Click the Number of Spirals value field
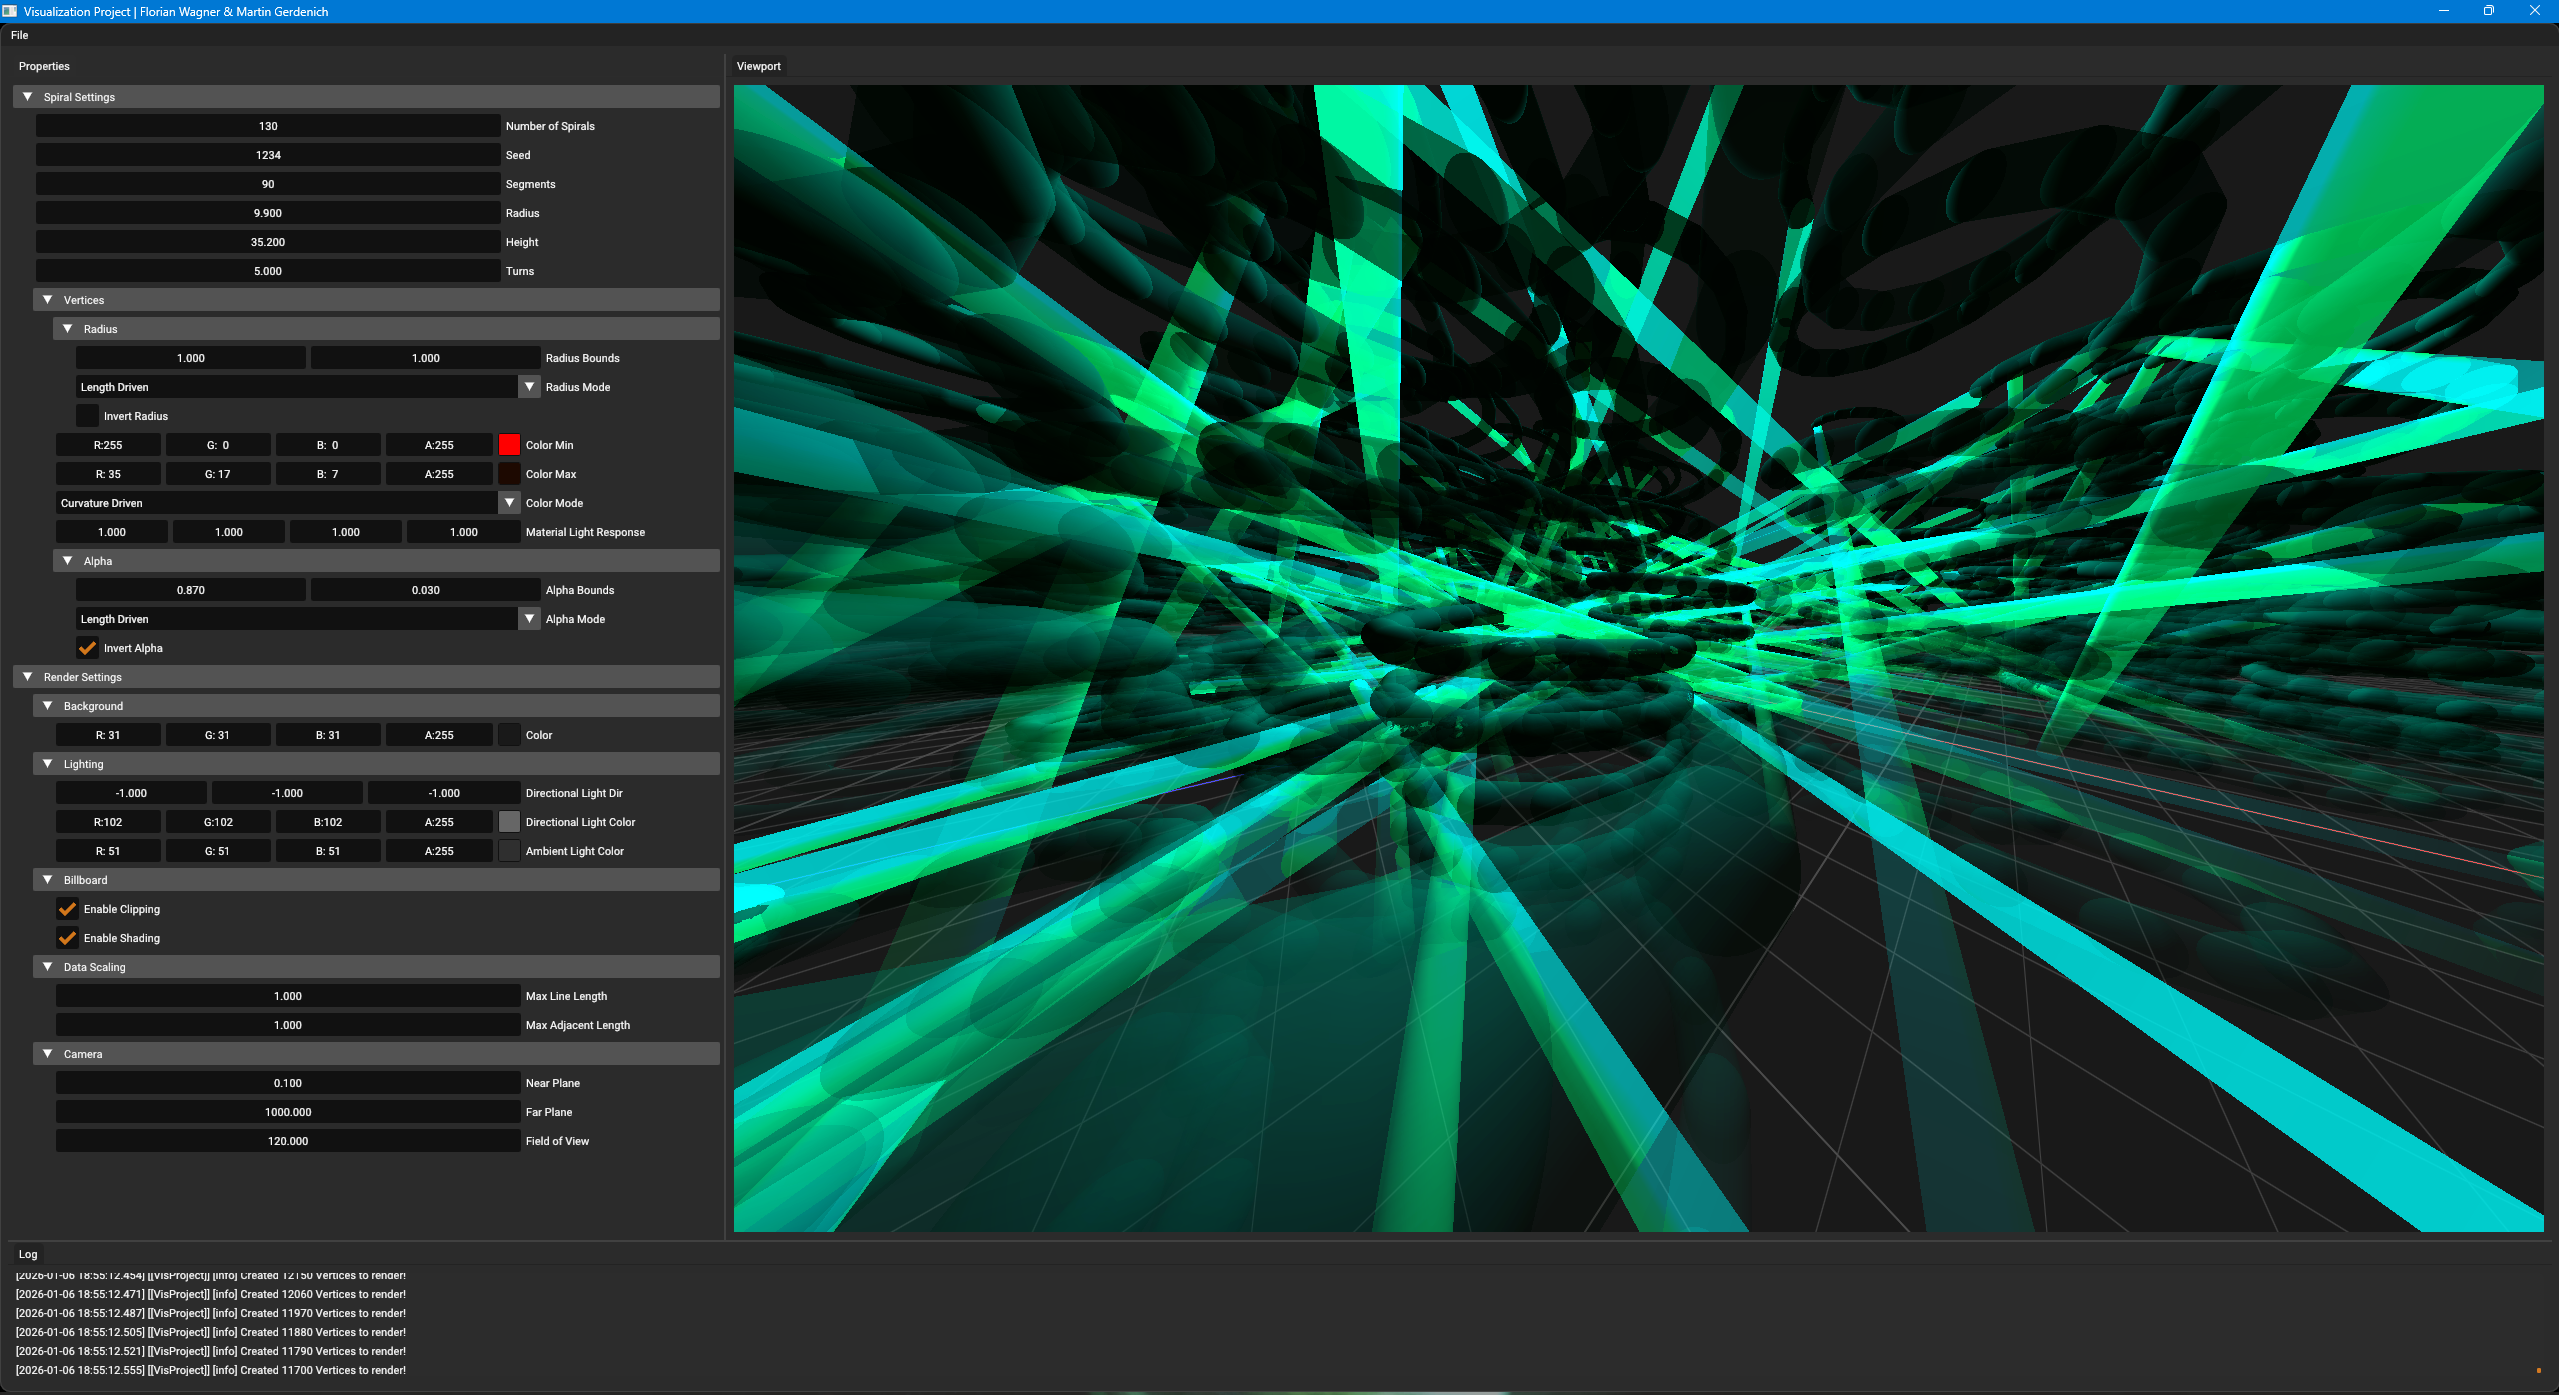Screen dimensions: 2559x1395 [x=268, y=126]
